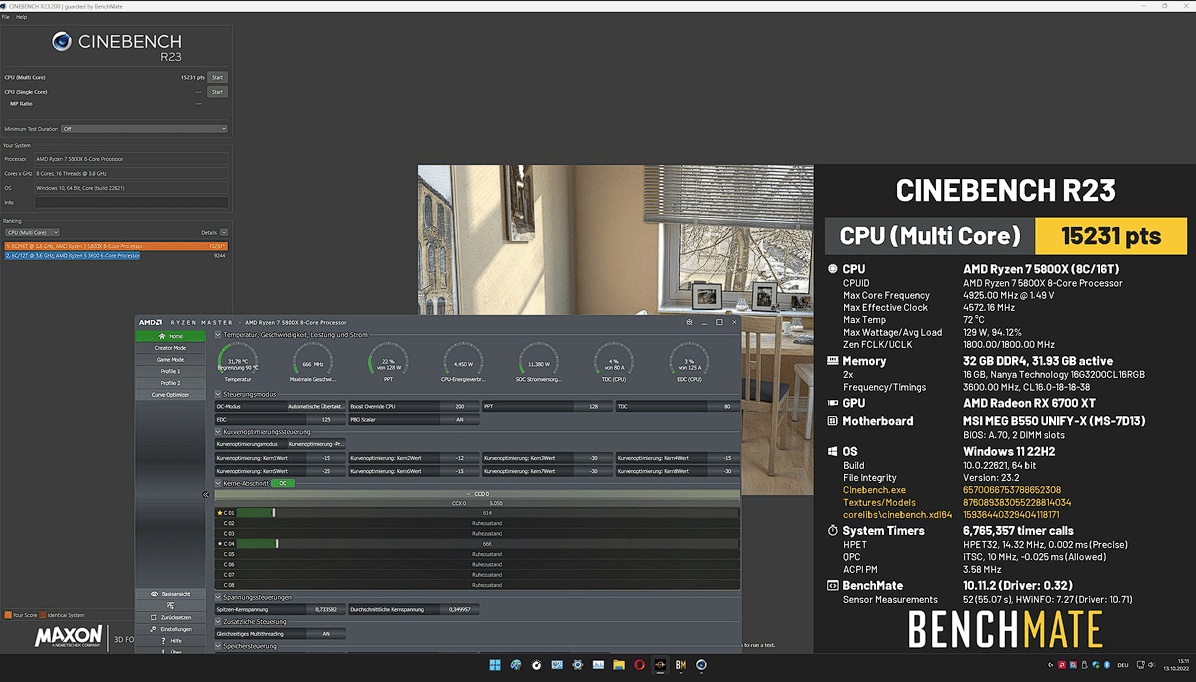This screenshot has height=682, width=1196.
Task: Toggle the green OC badge in Kerne-Abschnitt
Action: tap(283, 483)
